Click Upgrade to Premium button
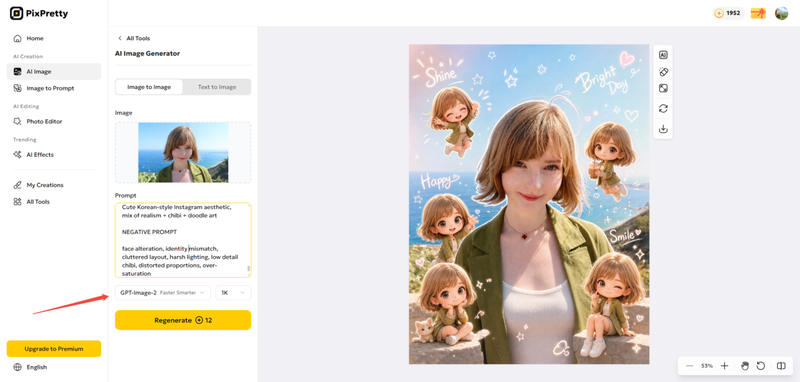The image size is (800, 382). 54,349
